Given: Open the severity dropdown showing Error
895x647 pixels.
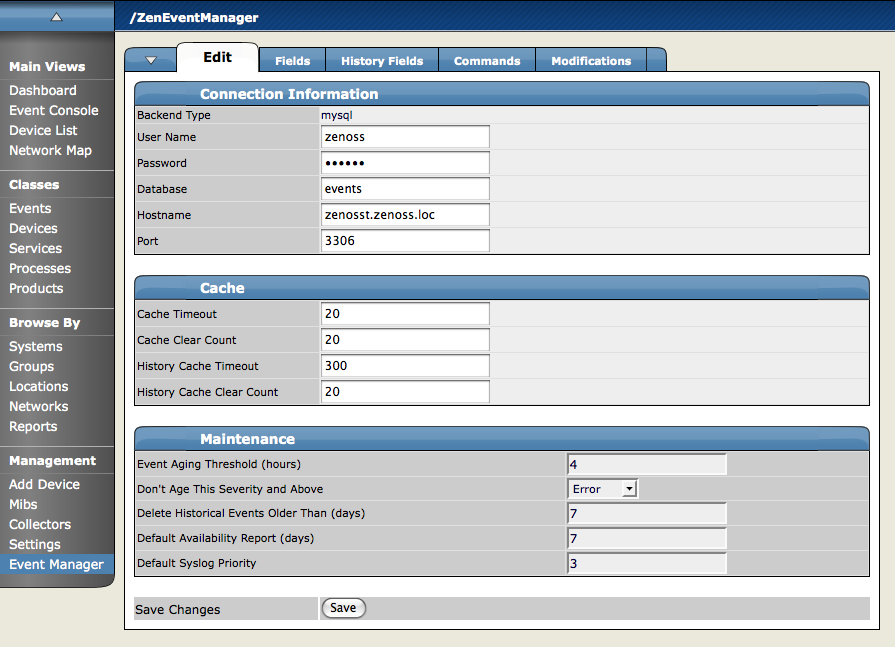Looking at the screenshot, I should (x=603, y=489).
